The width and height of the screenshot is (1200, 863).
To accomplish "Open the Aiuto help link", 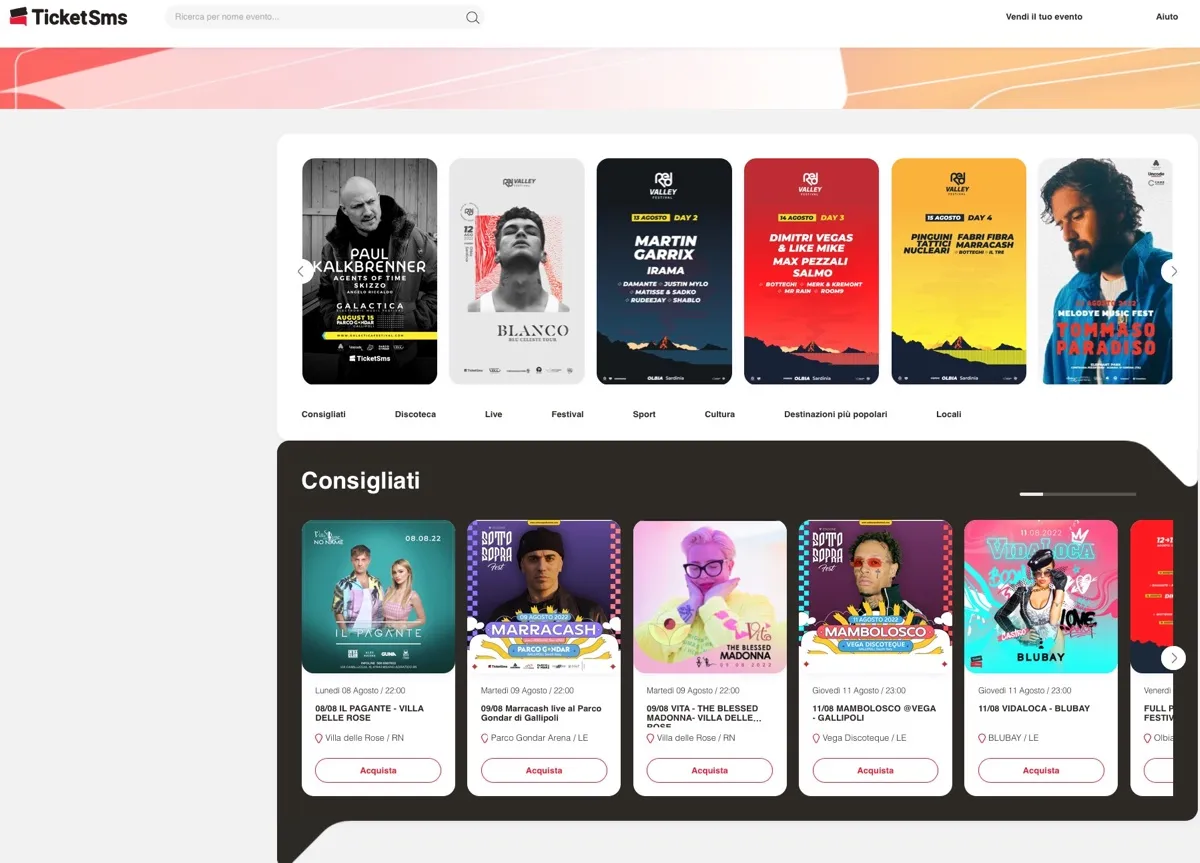I will [x=1167, y=17].
